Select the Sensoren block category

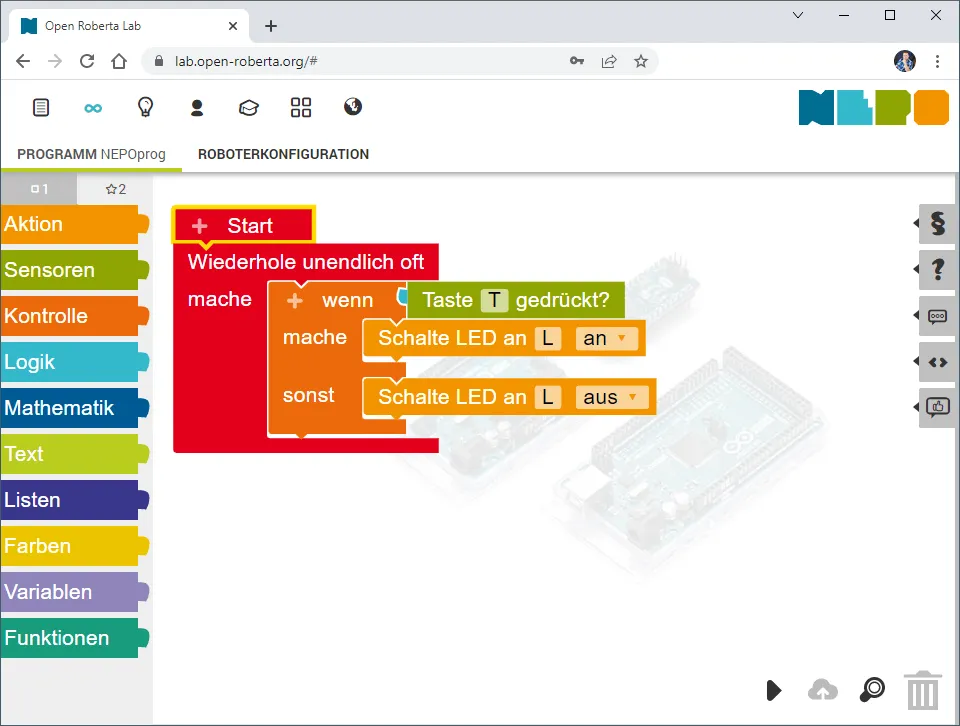tap(50, 270)
